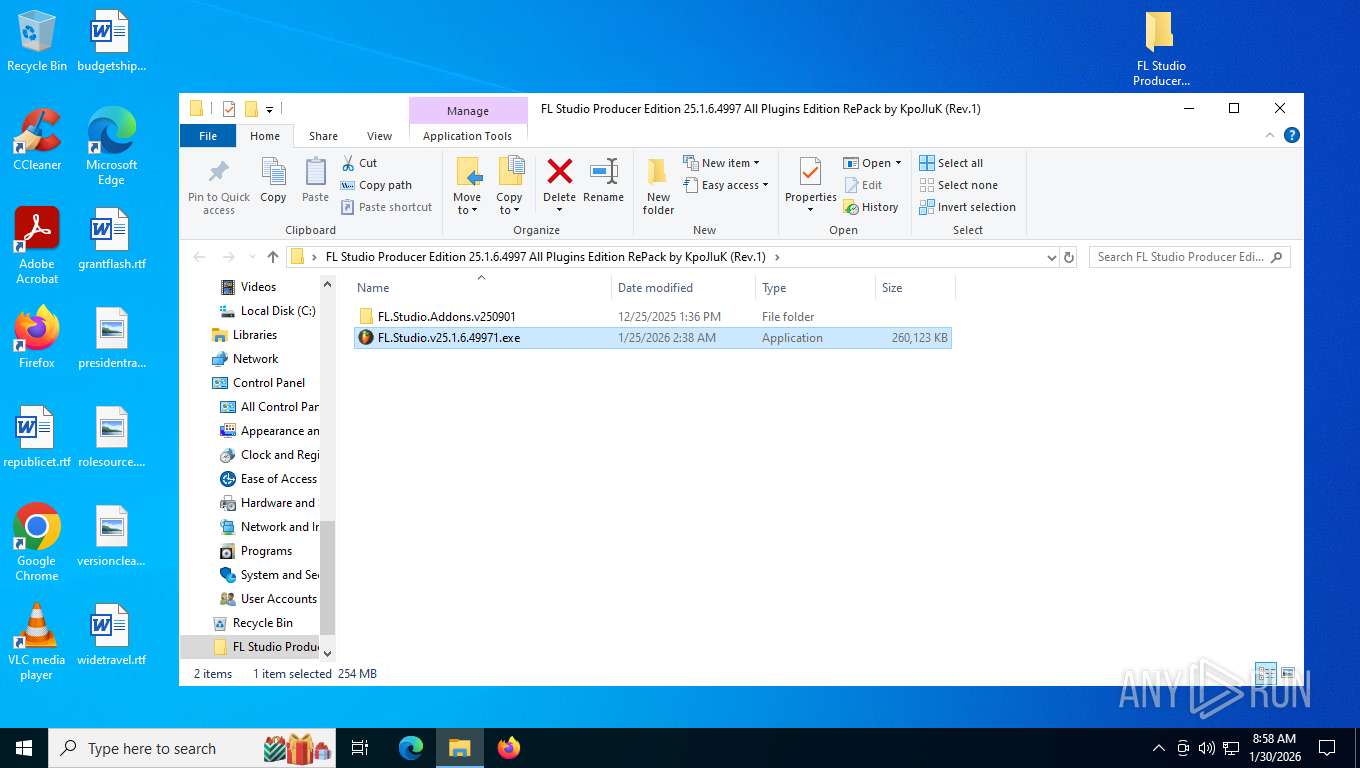Viewport: 1360px width, 768px height.
Task: Click Paste shortcut in ribbon
Action: point(386,207)
